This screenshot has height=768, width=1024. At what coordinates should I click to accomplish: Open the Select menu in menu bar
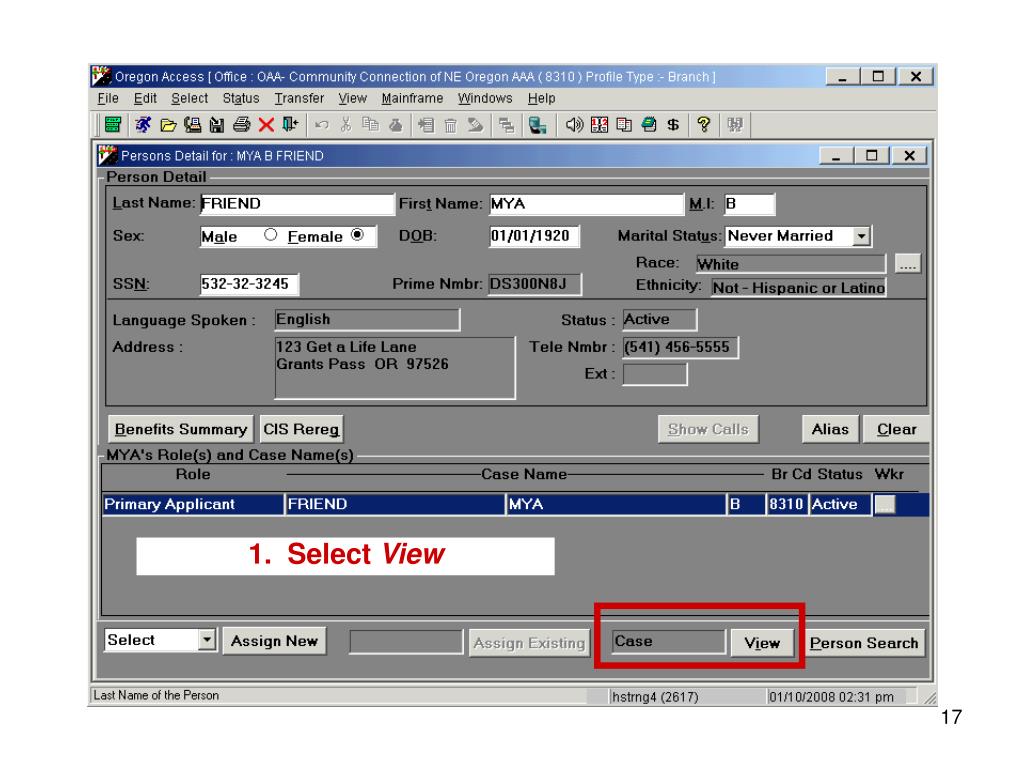pyautogui.click(x=189, y=98)
